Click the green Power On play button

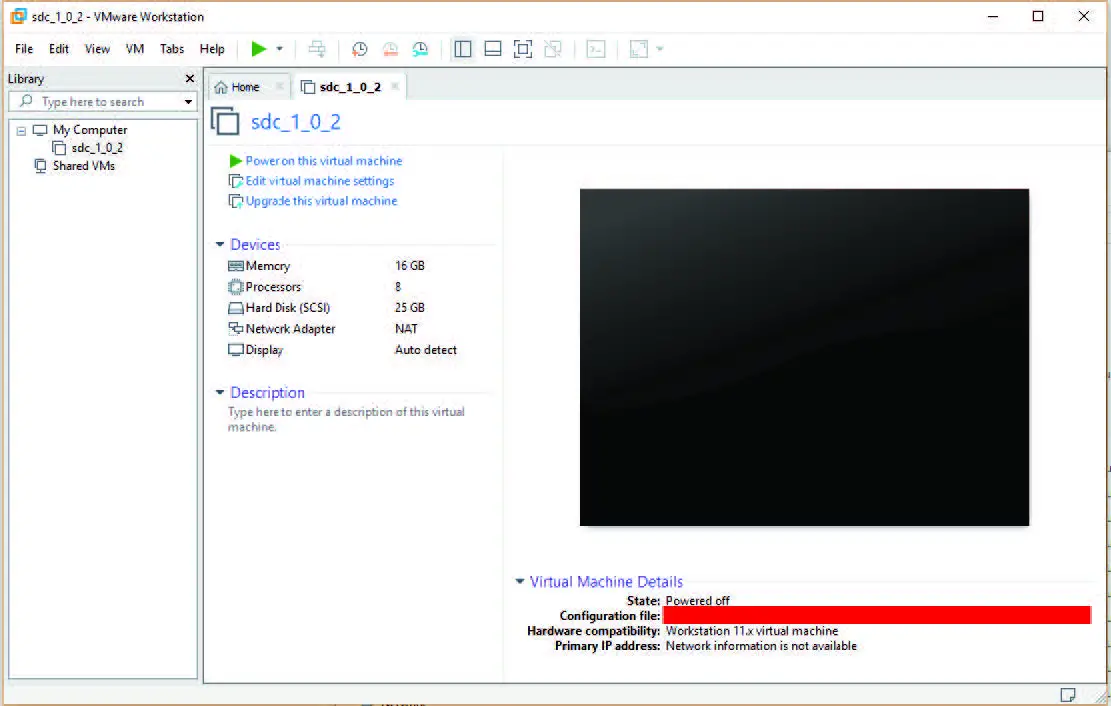coord(258,49)
